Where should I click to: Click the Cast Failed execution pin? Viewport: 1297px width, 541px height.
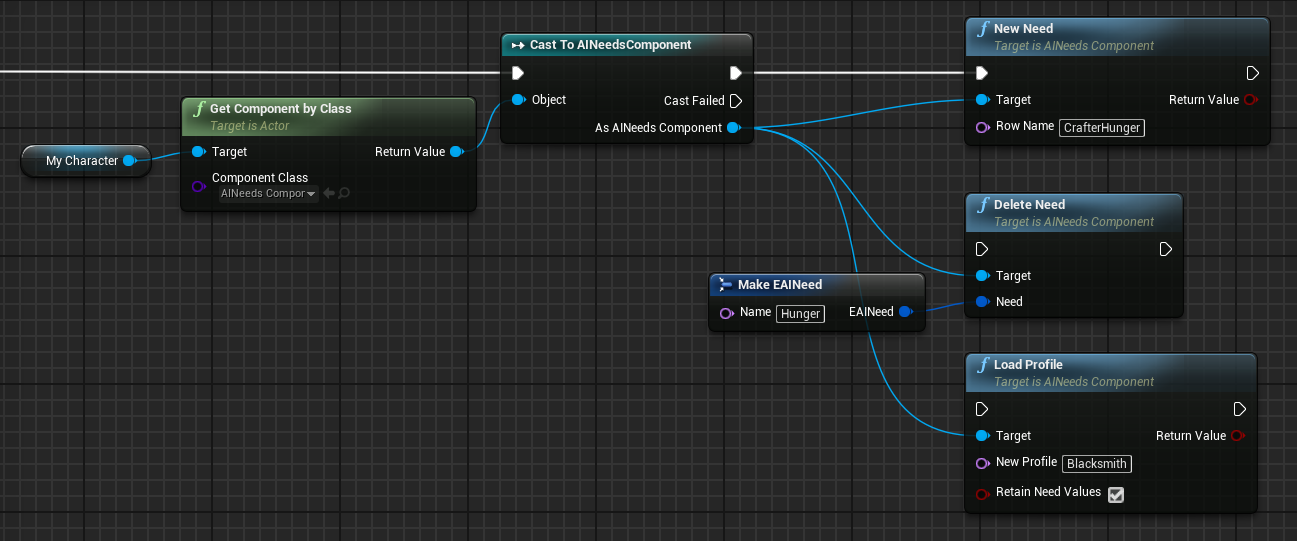click(736, 101)
